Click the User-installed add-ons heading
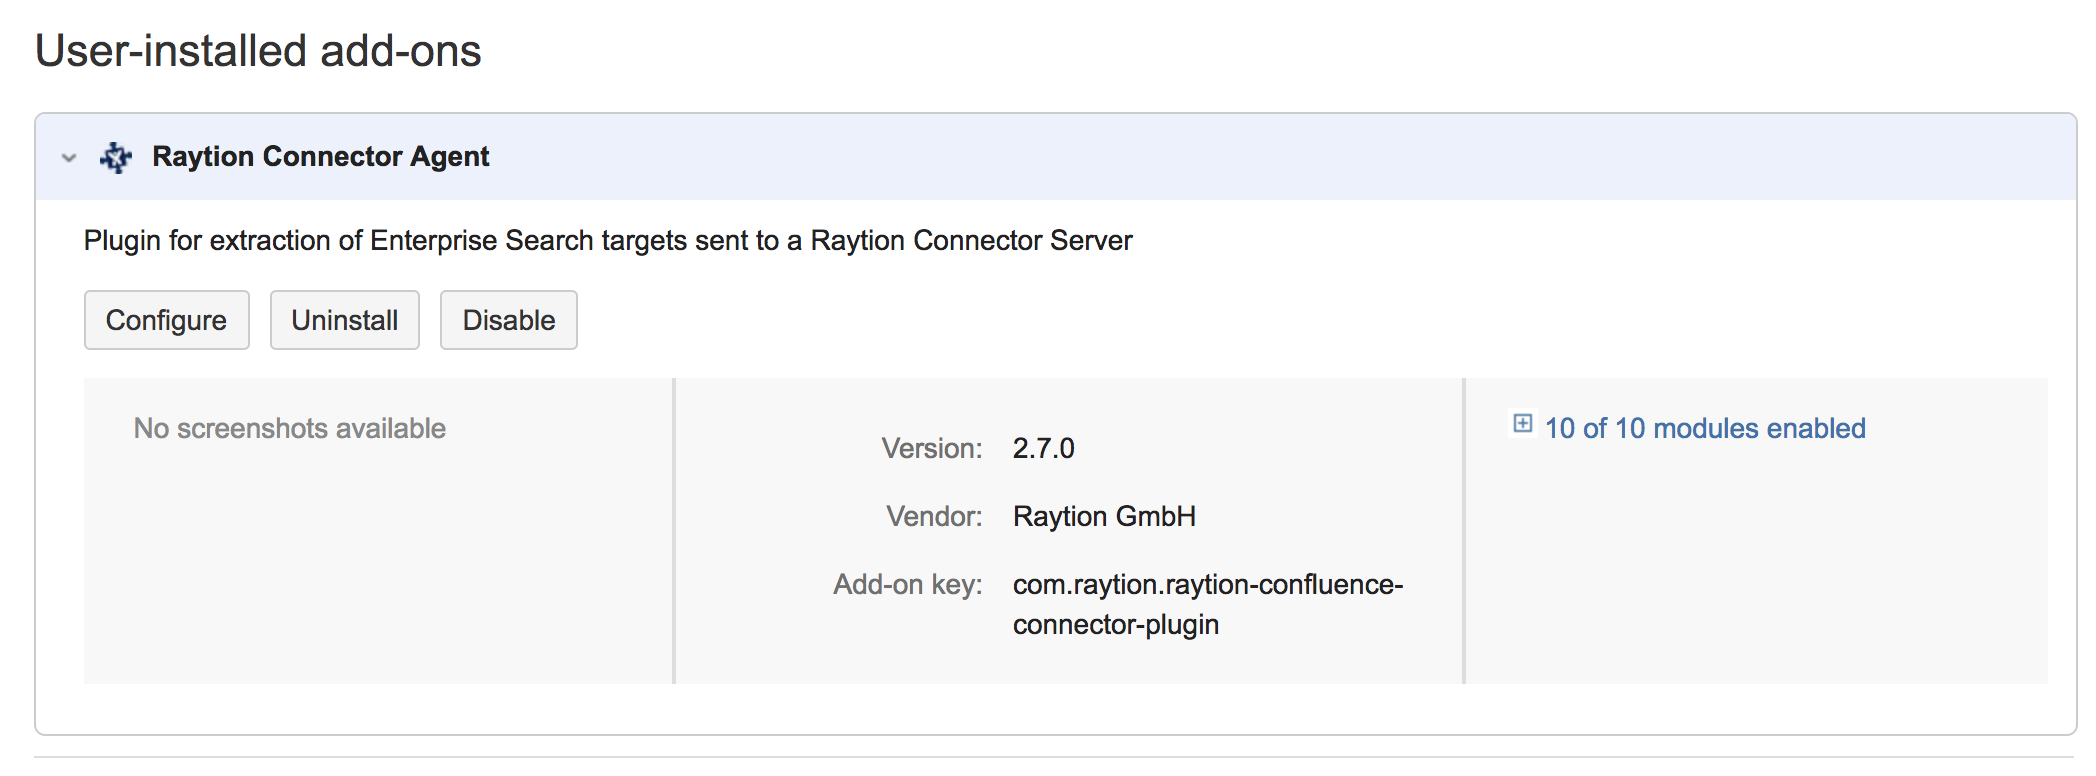2096x776 pixels. 258,51
